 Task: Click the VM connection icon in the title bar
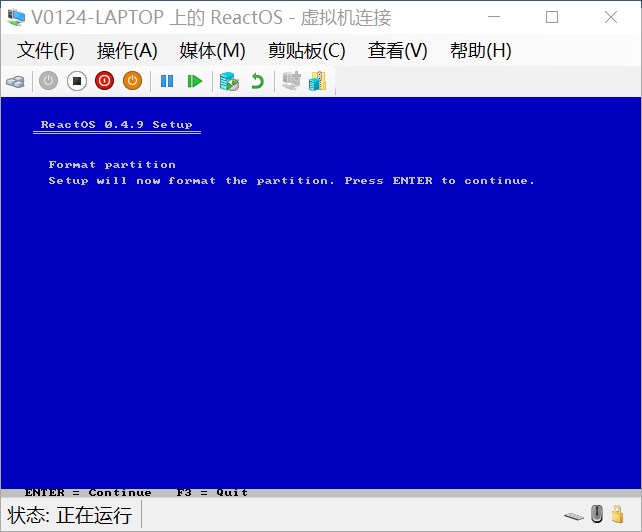(16, 18)
